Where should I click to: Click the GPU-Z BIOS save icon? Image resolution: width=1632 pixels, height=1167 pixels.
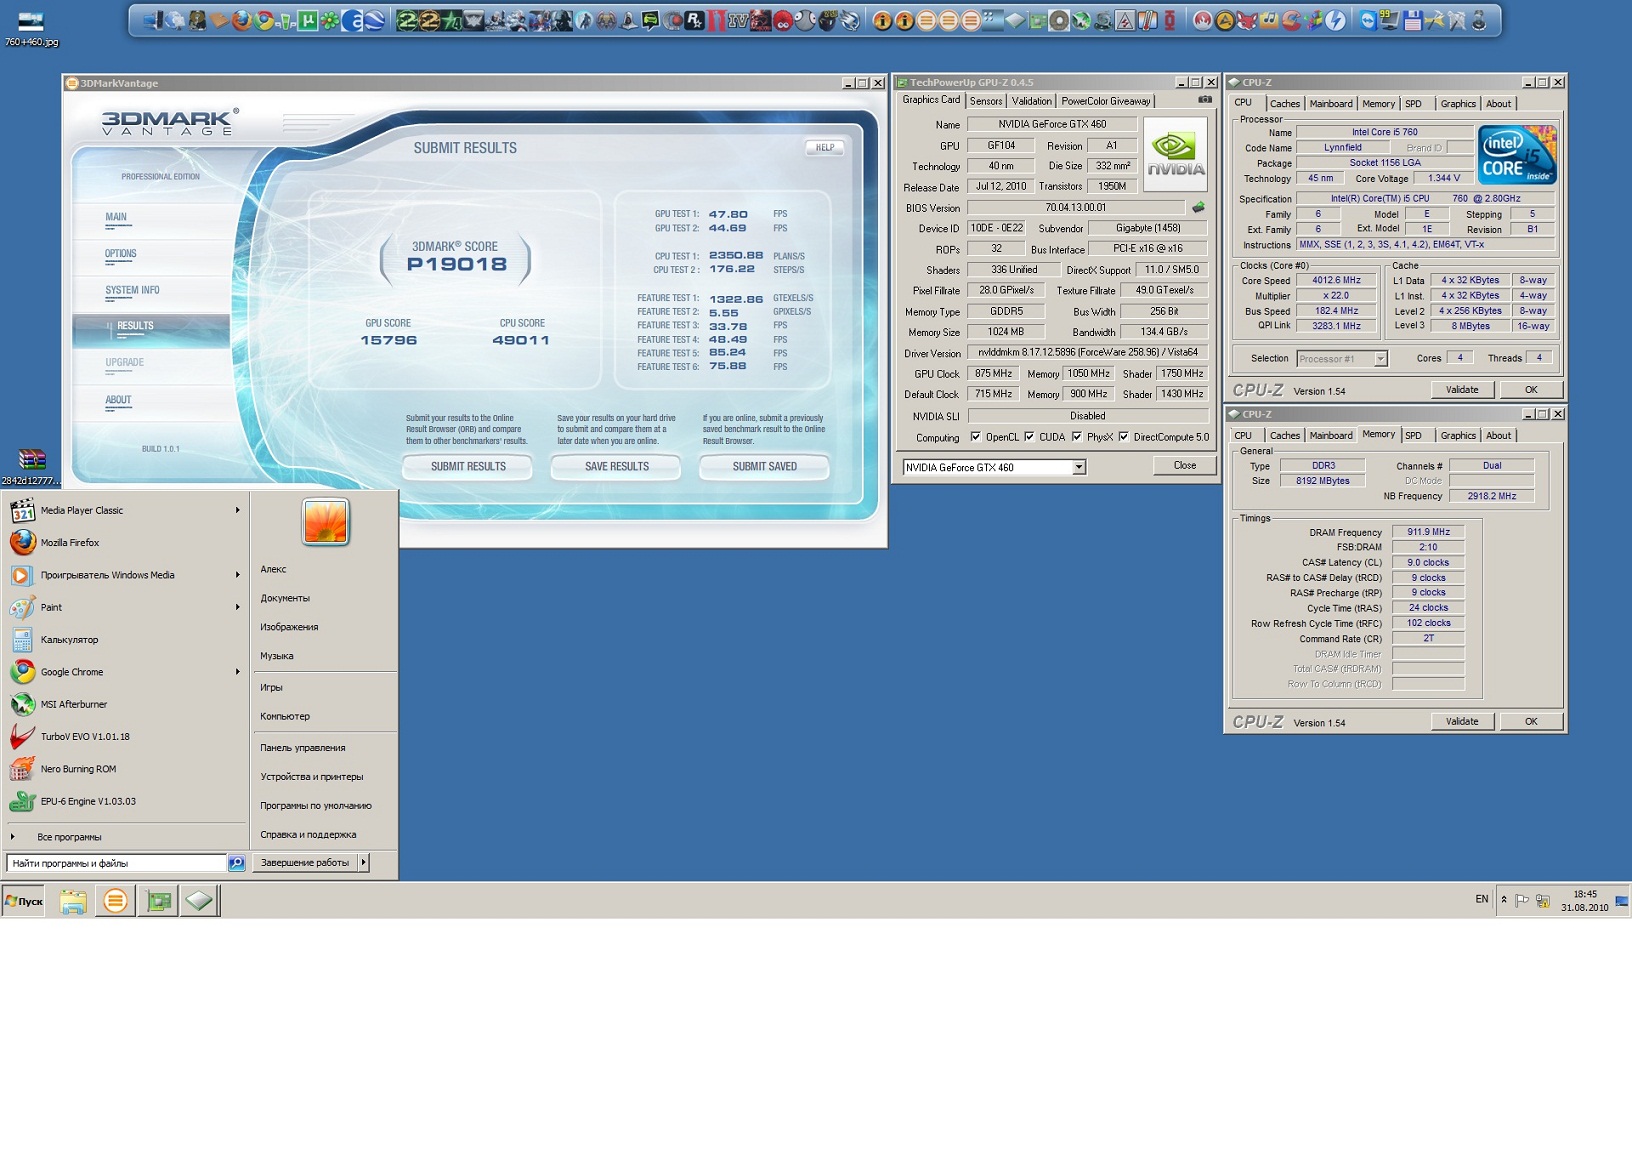coord(1198,208)
